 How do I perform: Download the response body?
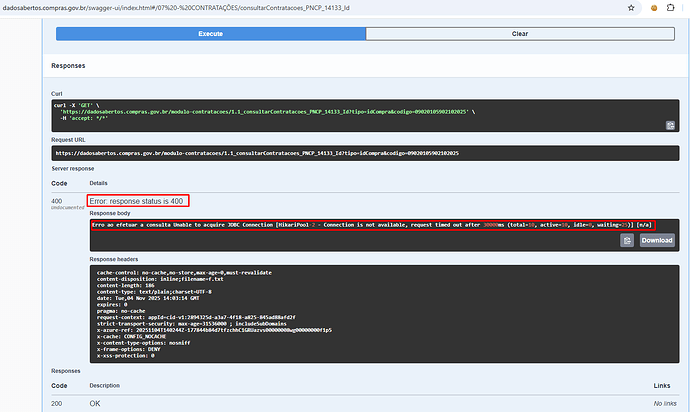(x=657, y=240)
